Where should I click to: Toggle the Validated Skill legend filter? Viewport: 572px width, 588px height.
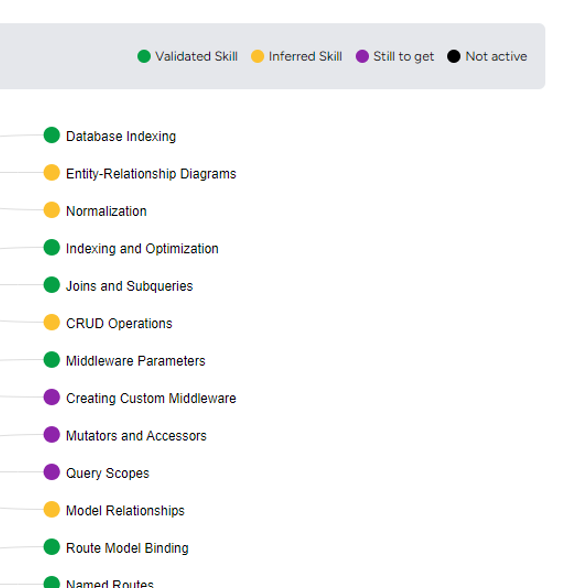coord(188,56)
